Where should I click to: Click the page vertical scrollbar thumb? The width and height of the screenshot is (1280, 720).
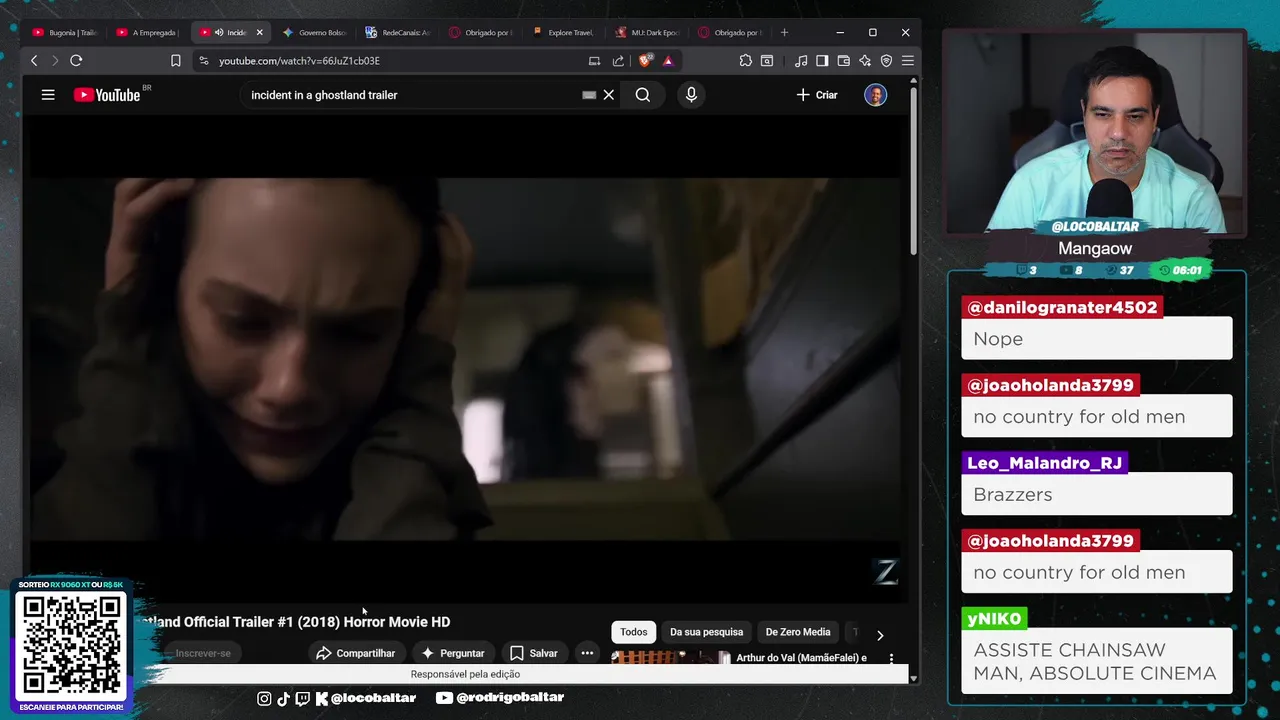pos(913,170)
